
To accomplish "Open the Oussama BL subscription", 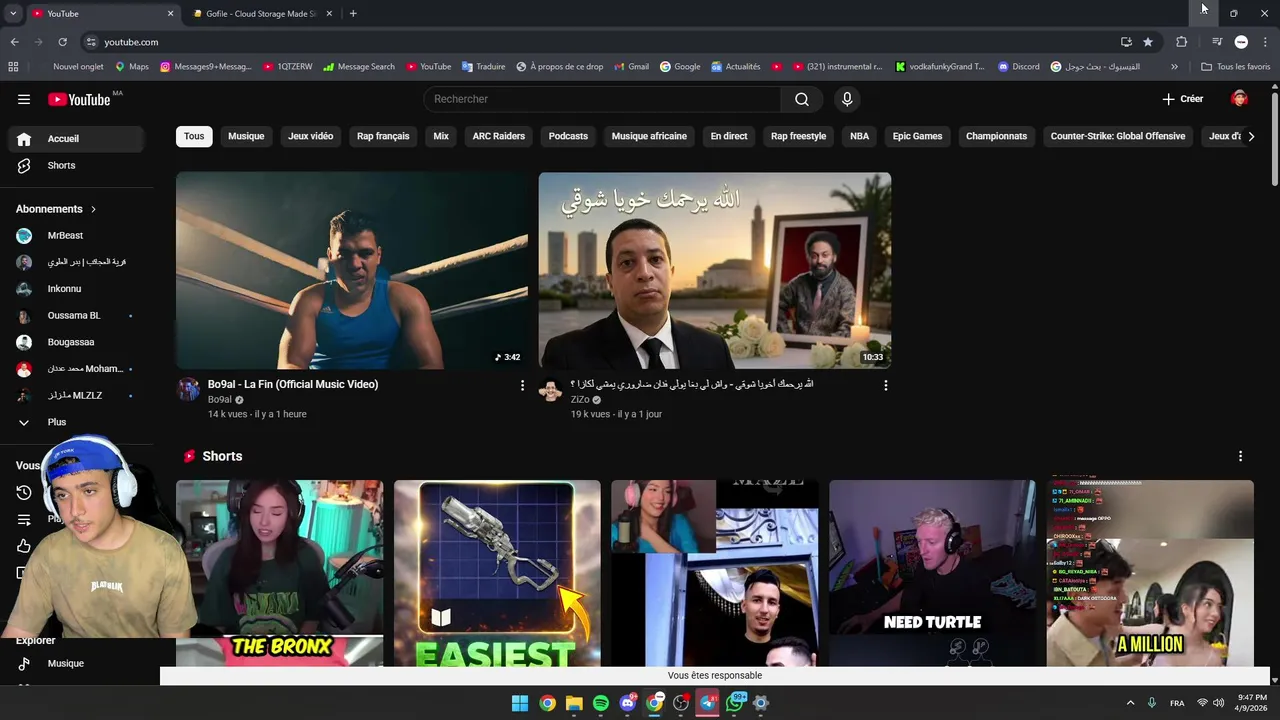I will [74, 316].
